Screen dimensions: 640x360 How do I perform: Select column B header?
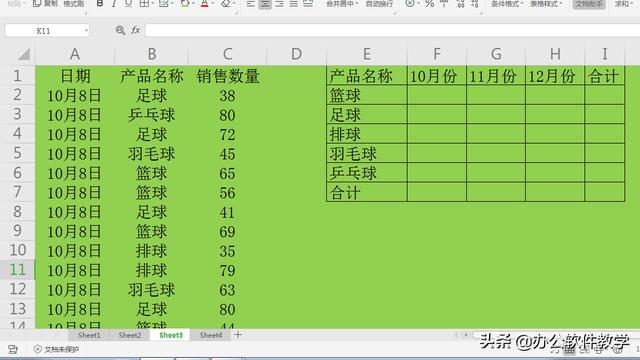click(152, 54)
